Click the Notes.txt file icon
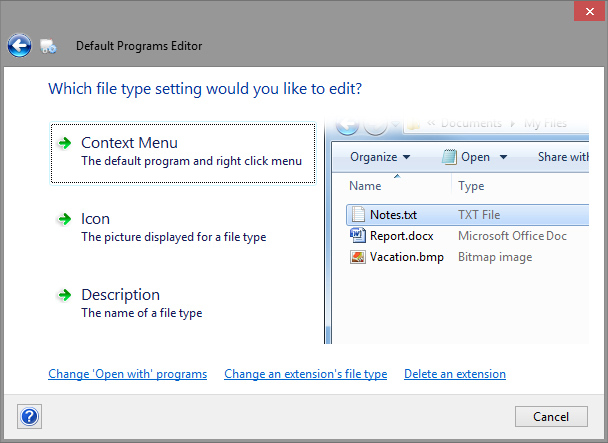This screenshot has width=608, height=443. click(358, 215)
